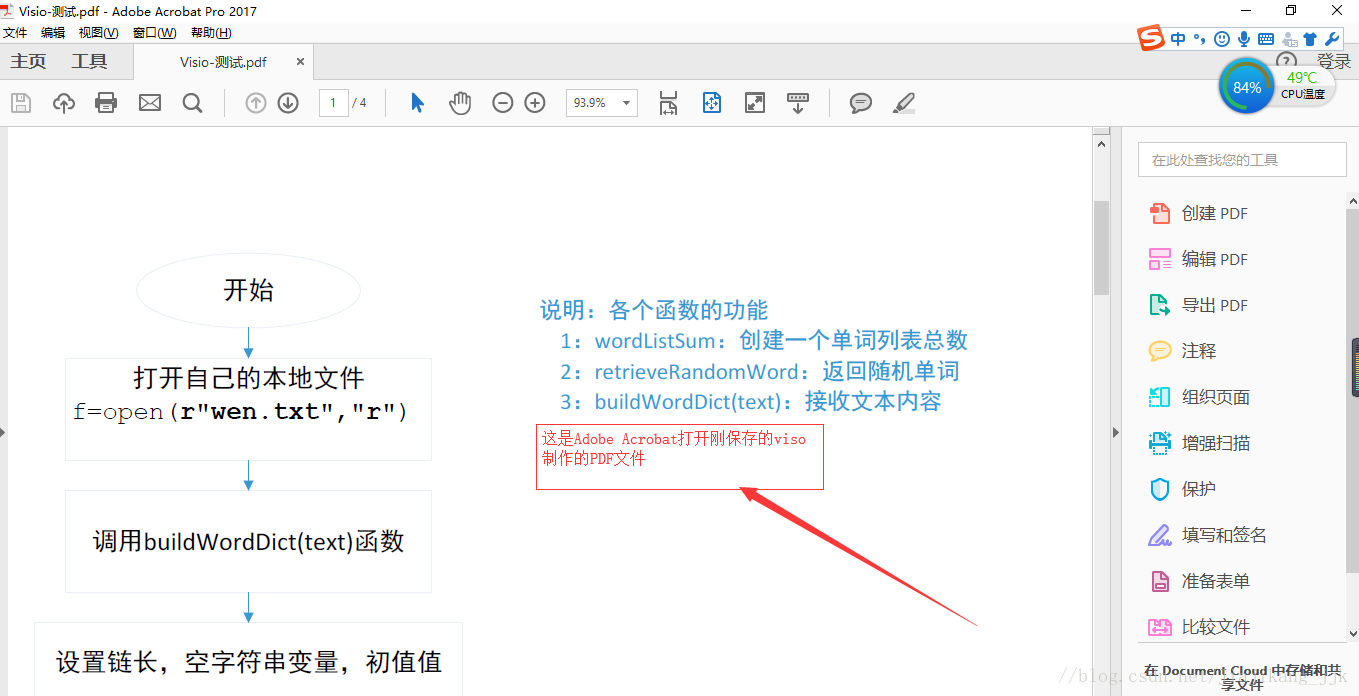The image size is (1359, 696).
Task: Click tools pane scrollbar down arrow
Action: point(1353,633)
